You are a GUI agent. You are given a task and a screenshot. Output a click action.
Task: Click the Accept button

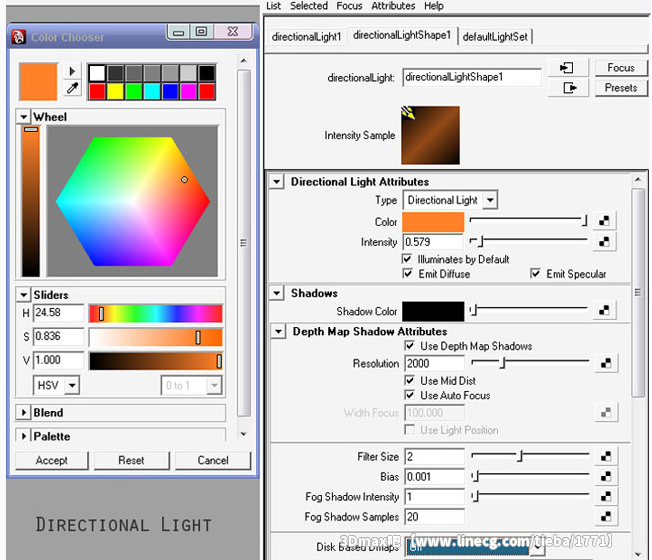(52, 460)
